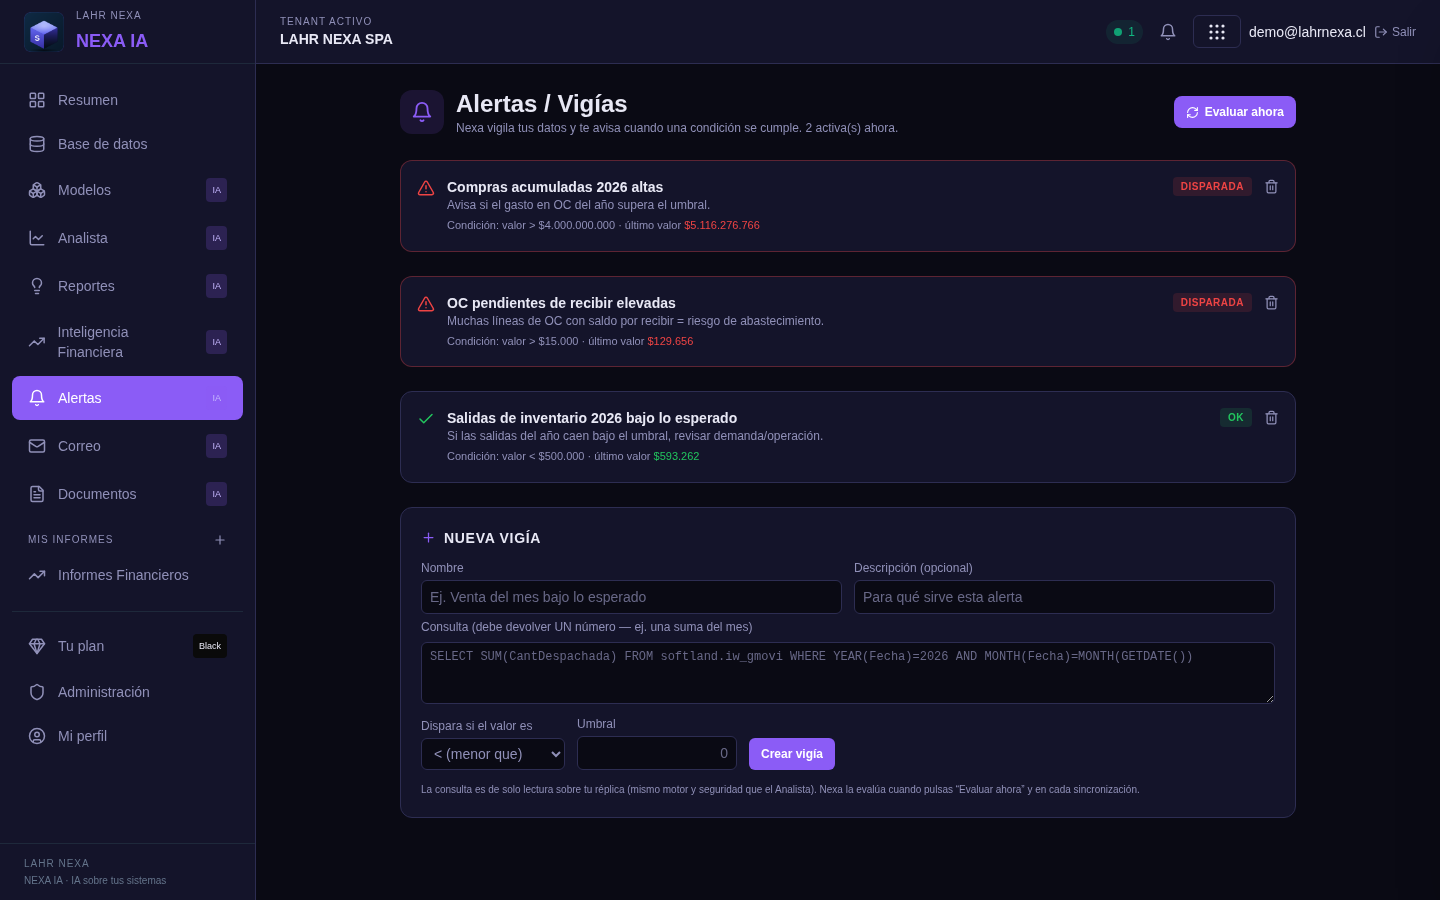Delete the Salidas de inventario 2026 alert
This screenshot has width=1440, height=900.
[1272, 418]
